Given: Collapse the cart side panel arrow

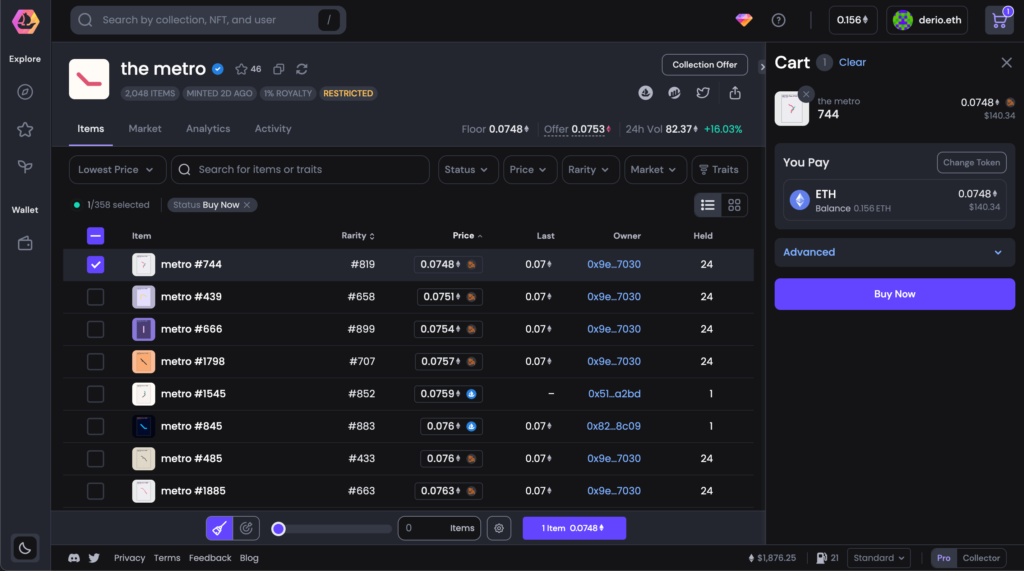Looking at the screenshot, I should tap(761, 67).
